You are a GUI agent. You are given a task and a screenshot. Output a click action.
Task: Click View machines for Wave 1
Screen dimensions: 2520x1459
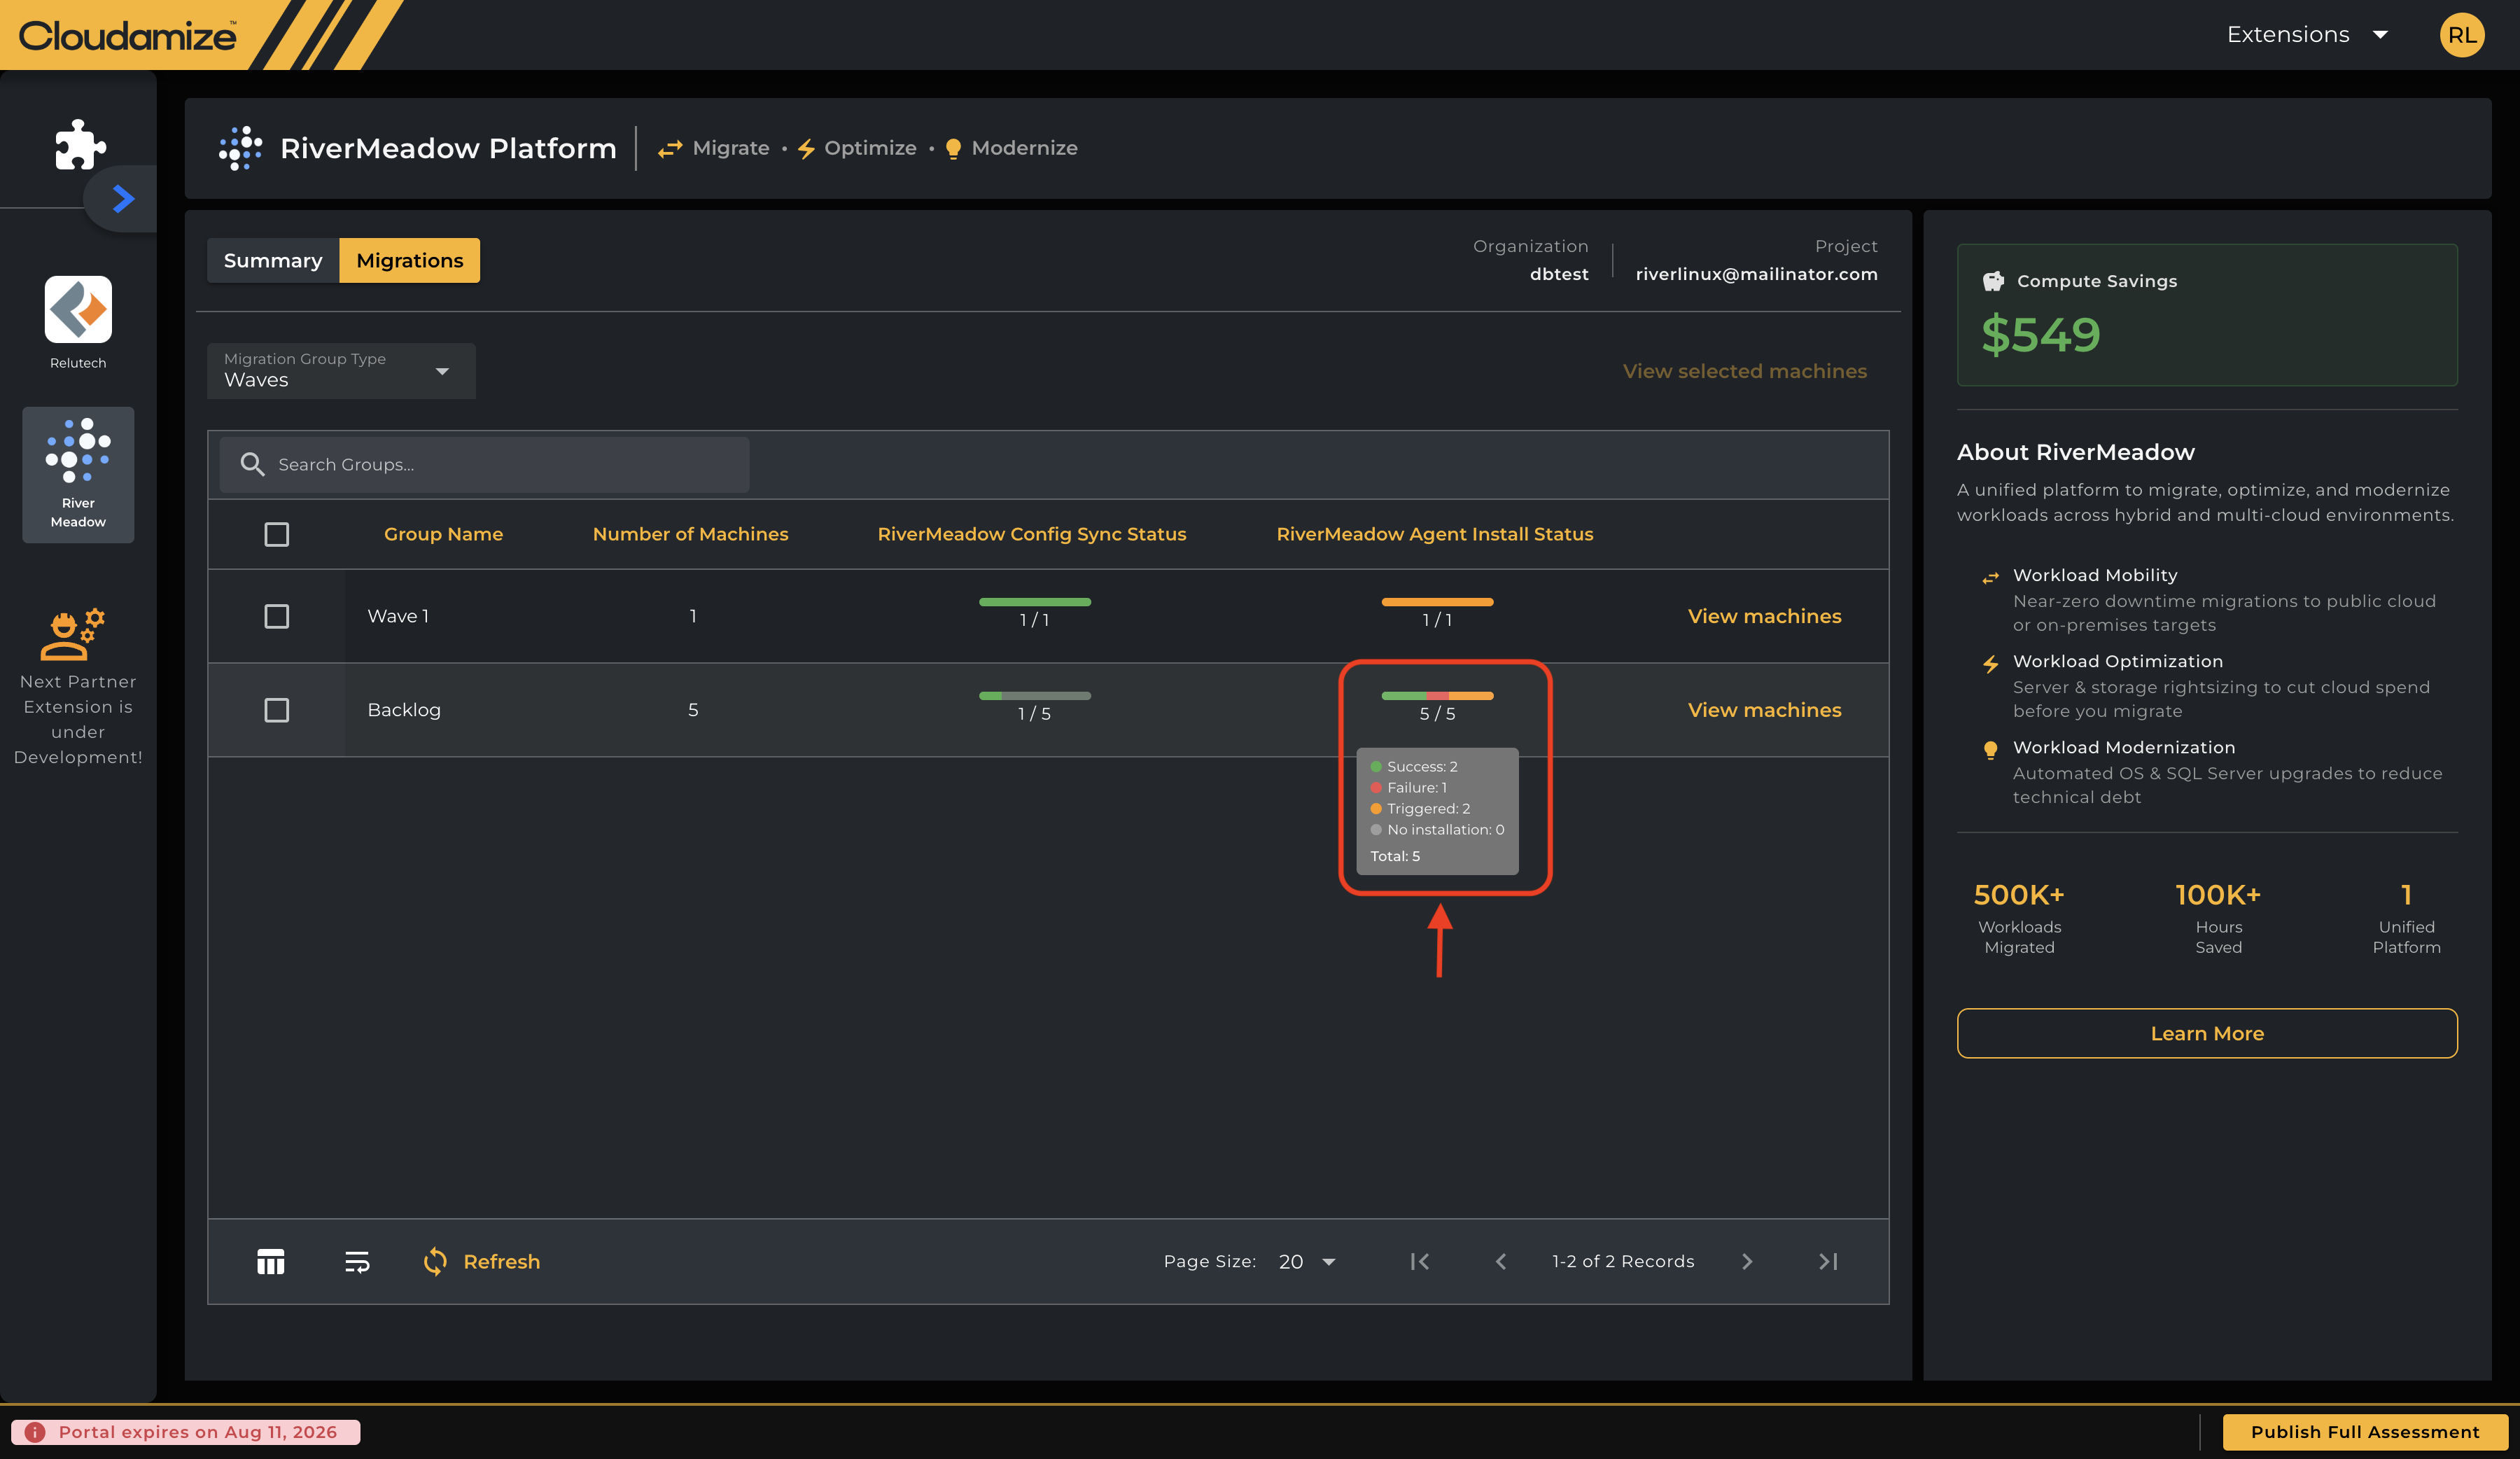[x=1765, y=616]
